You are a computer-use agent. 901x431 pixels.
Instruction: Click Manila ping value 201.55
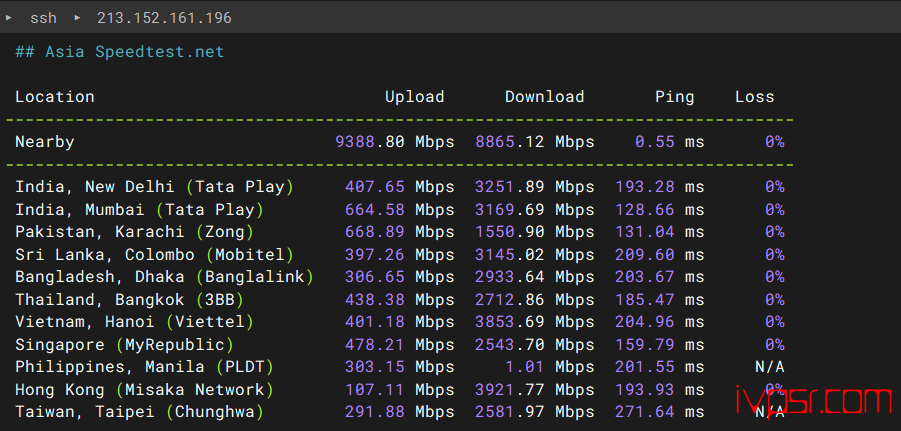click(x=645, y=367)
